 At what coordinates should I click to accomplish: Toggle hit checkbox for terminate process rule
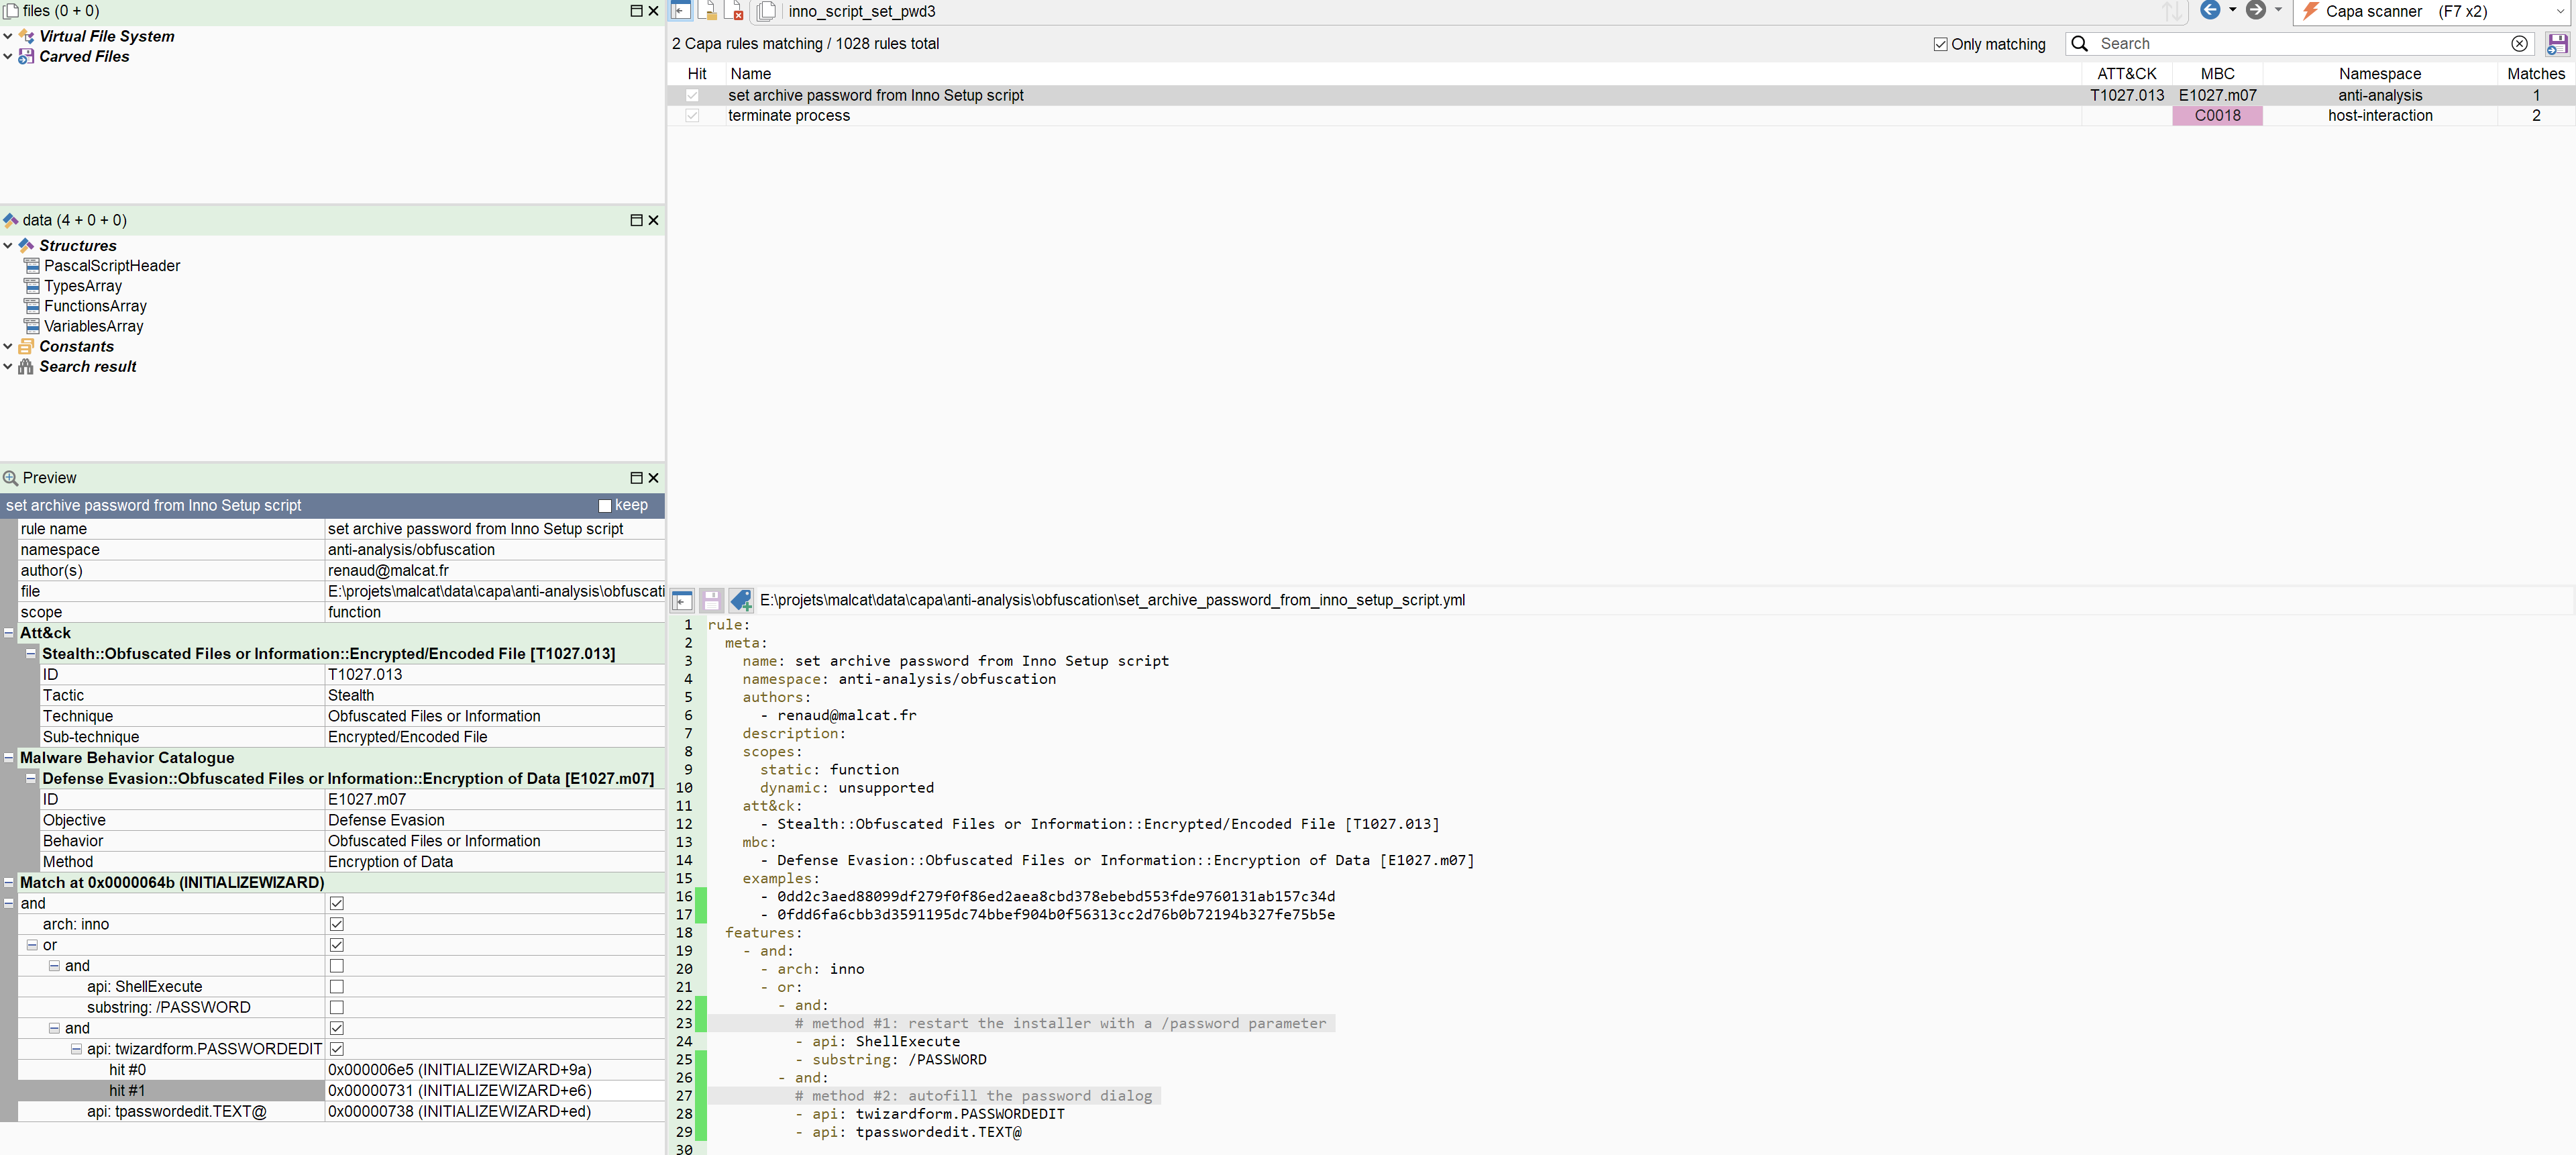692,116
